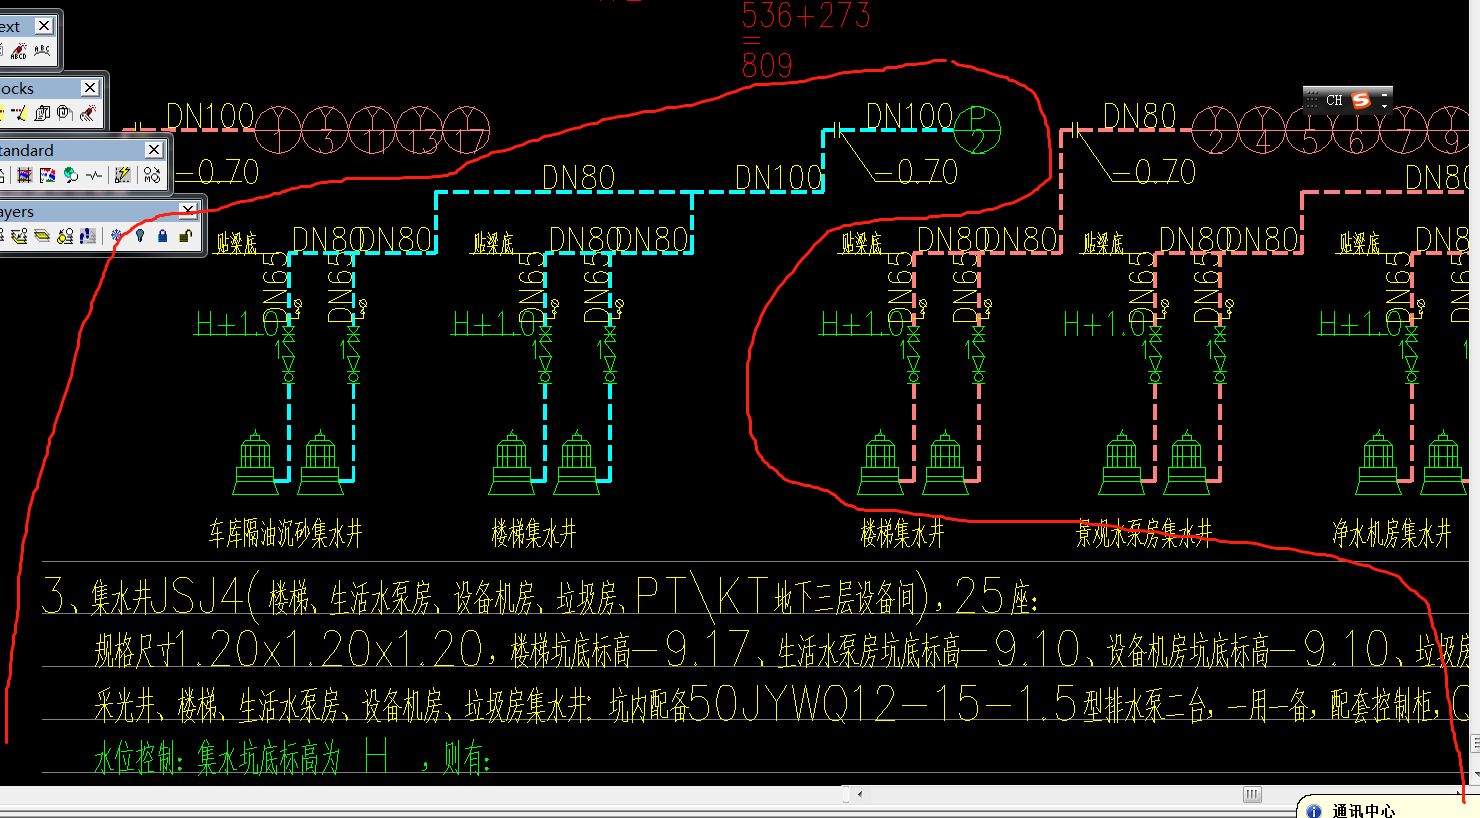
Task: Select the 车库隔油沉砂集水井 label
Action: (285, 533)
